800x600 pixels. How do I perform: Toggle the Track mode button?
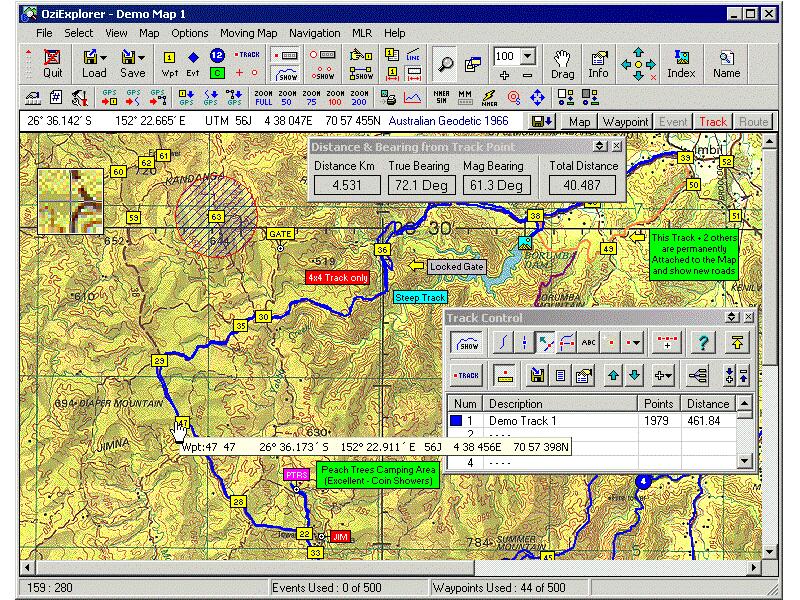click(712, 122)
